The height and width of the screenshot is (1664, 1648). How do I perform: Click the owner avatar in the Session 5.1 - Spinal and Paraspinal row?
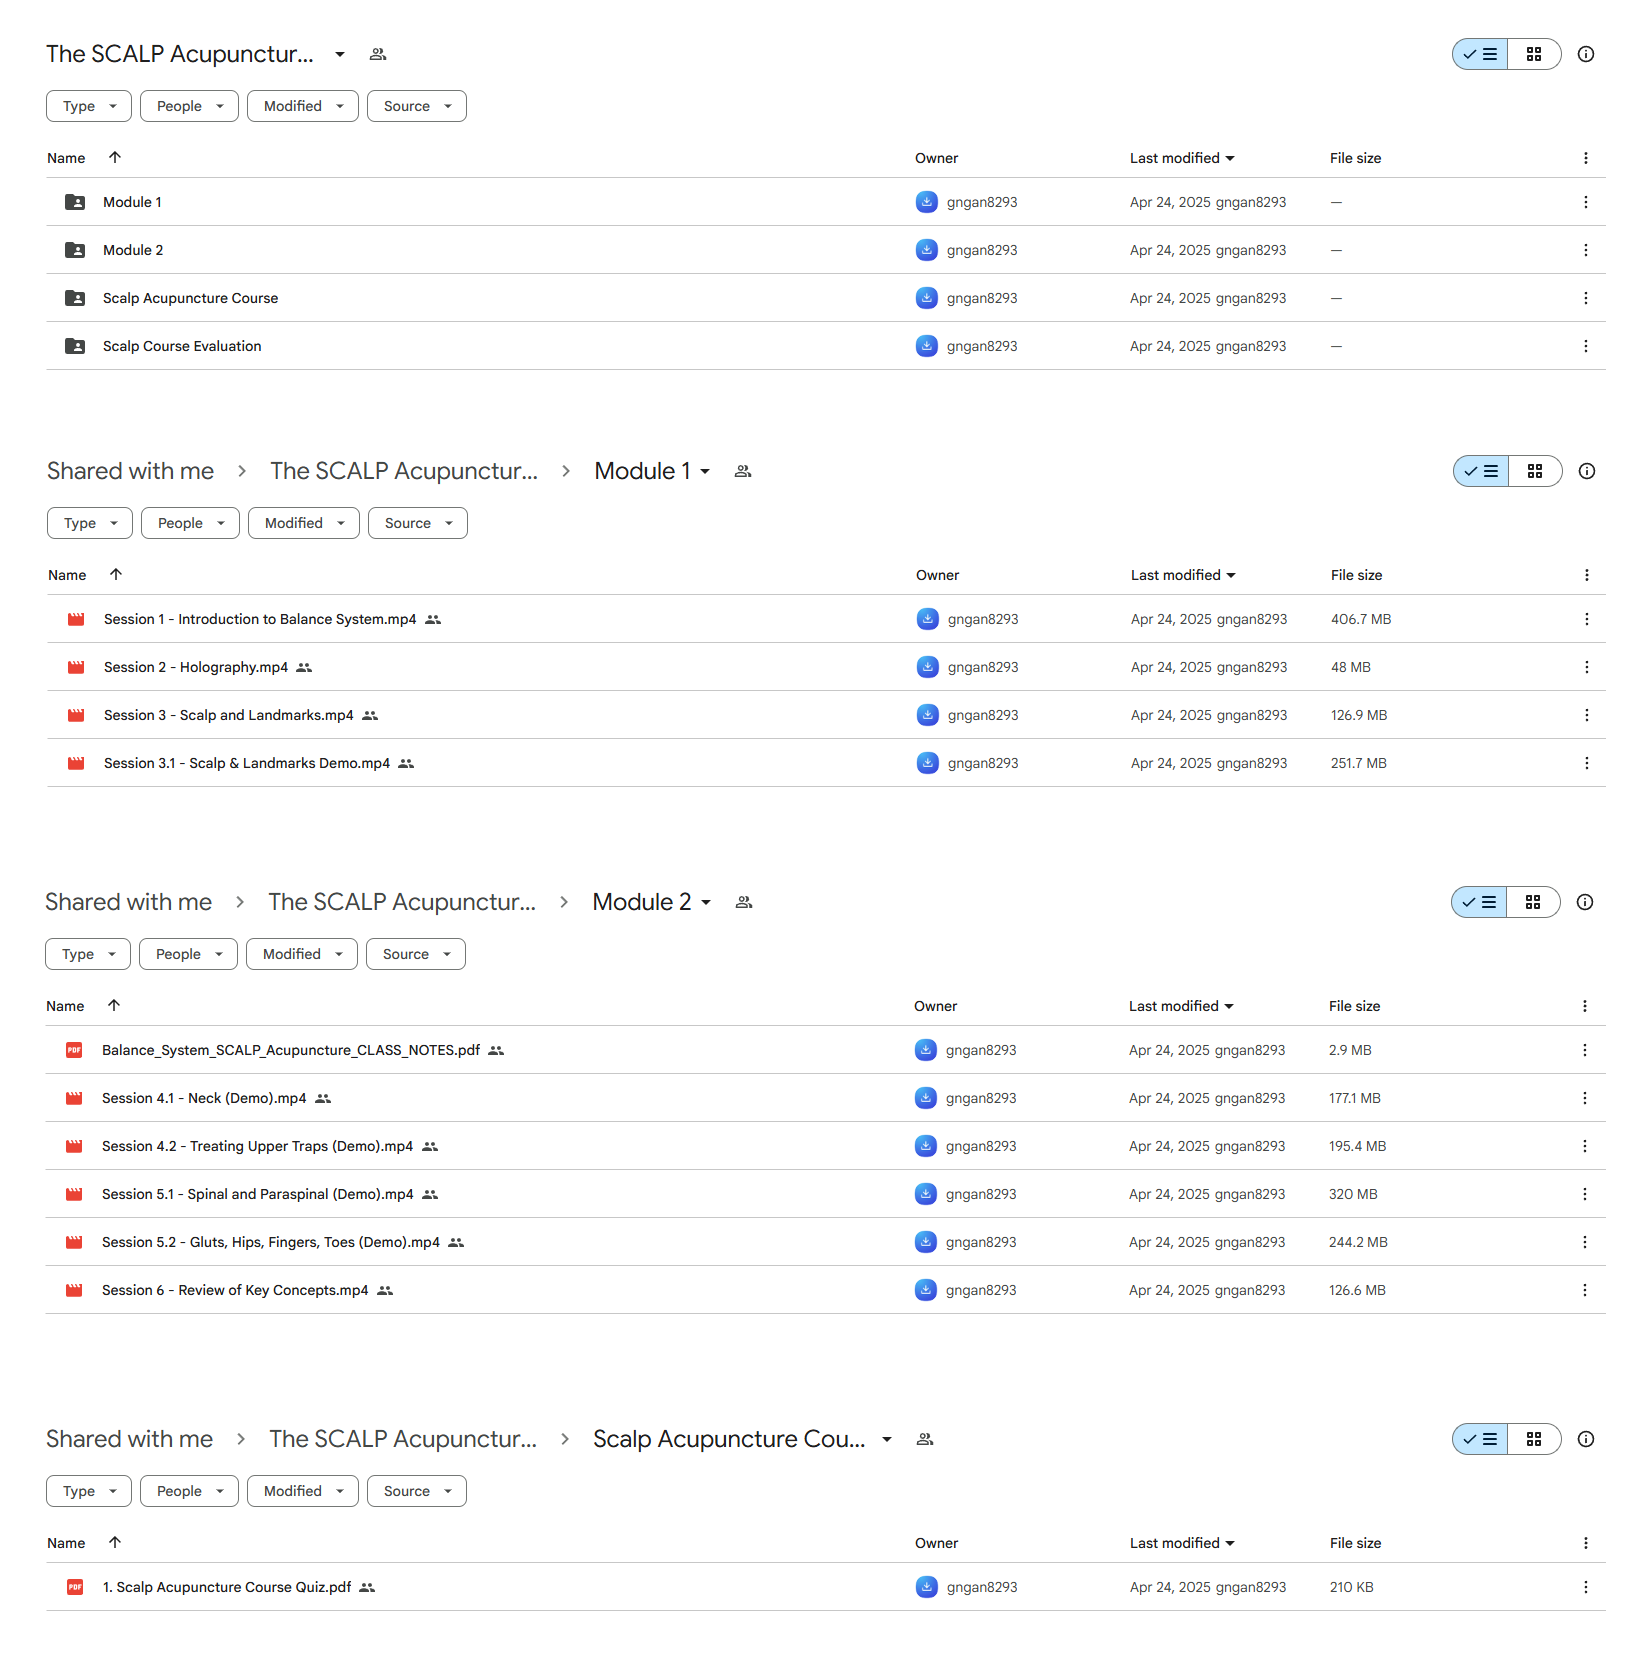tap(926, 1194)
